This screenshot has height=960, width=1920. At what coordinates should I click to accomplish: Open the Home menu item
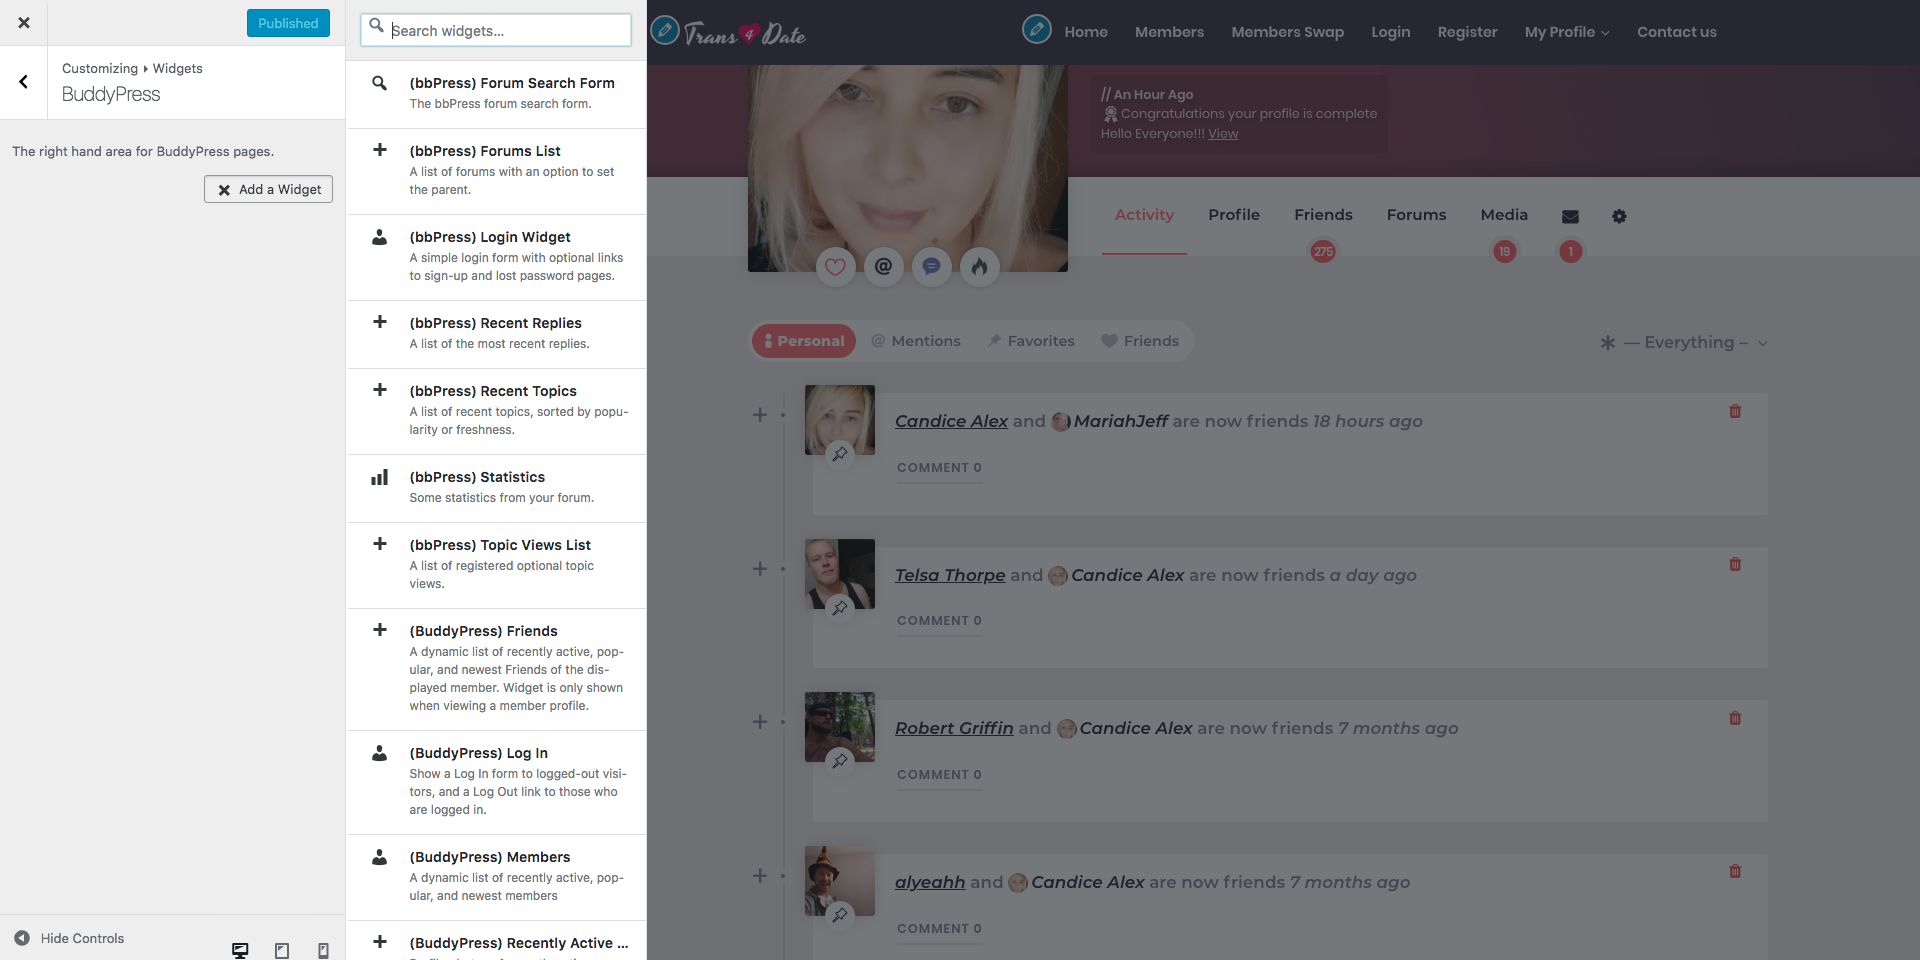(x=1086, y=32)
